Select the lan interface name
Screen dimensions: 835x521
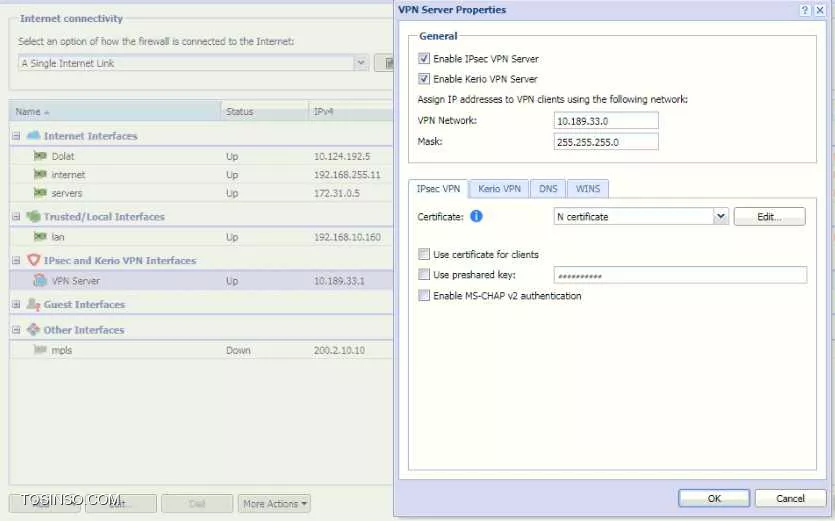pos(58,237)
